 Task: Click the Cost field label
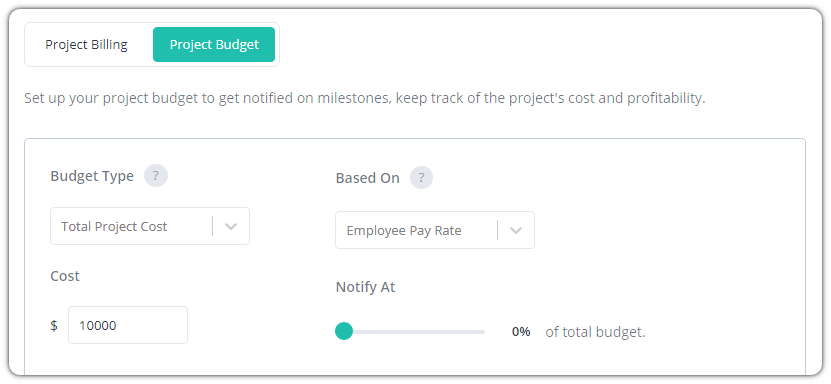click(65, 276)
